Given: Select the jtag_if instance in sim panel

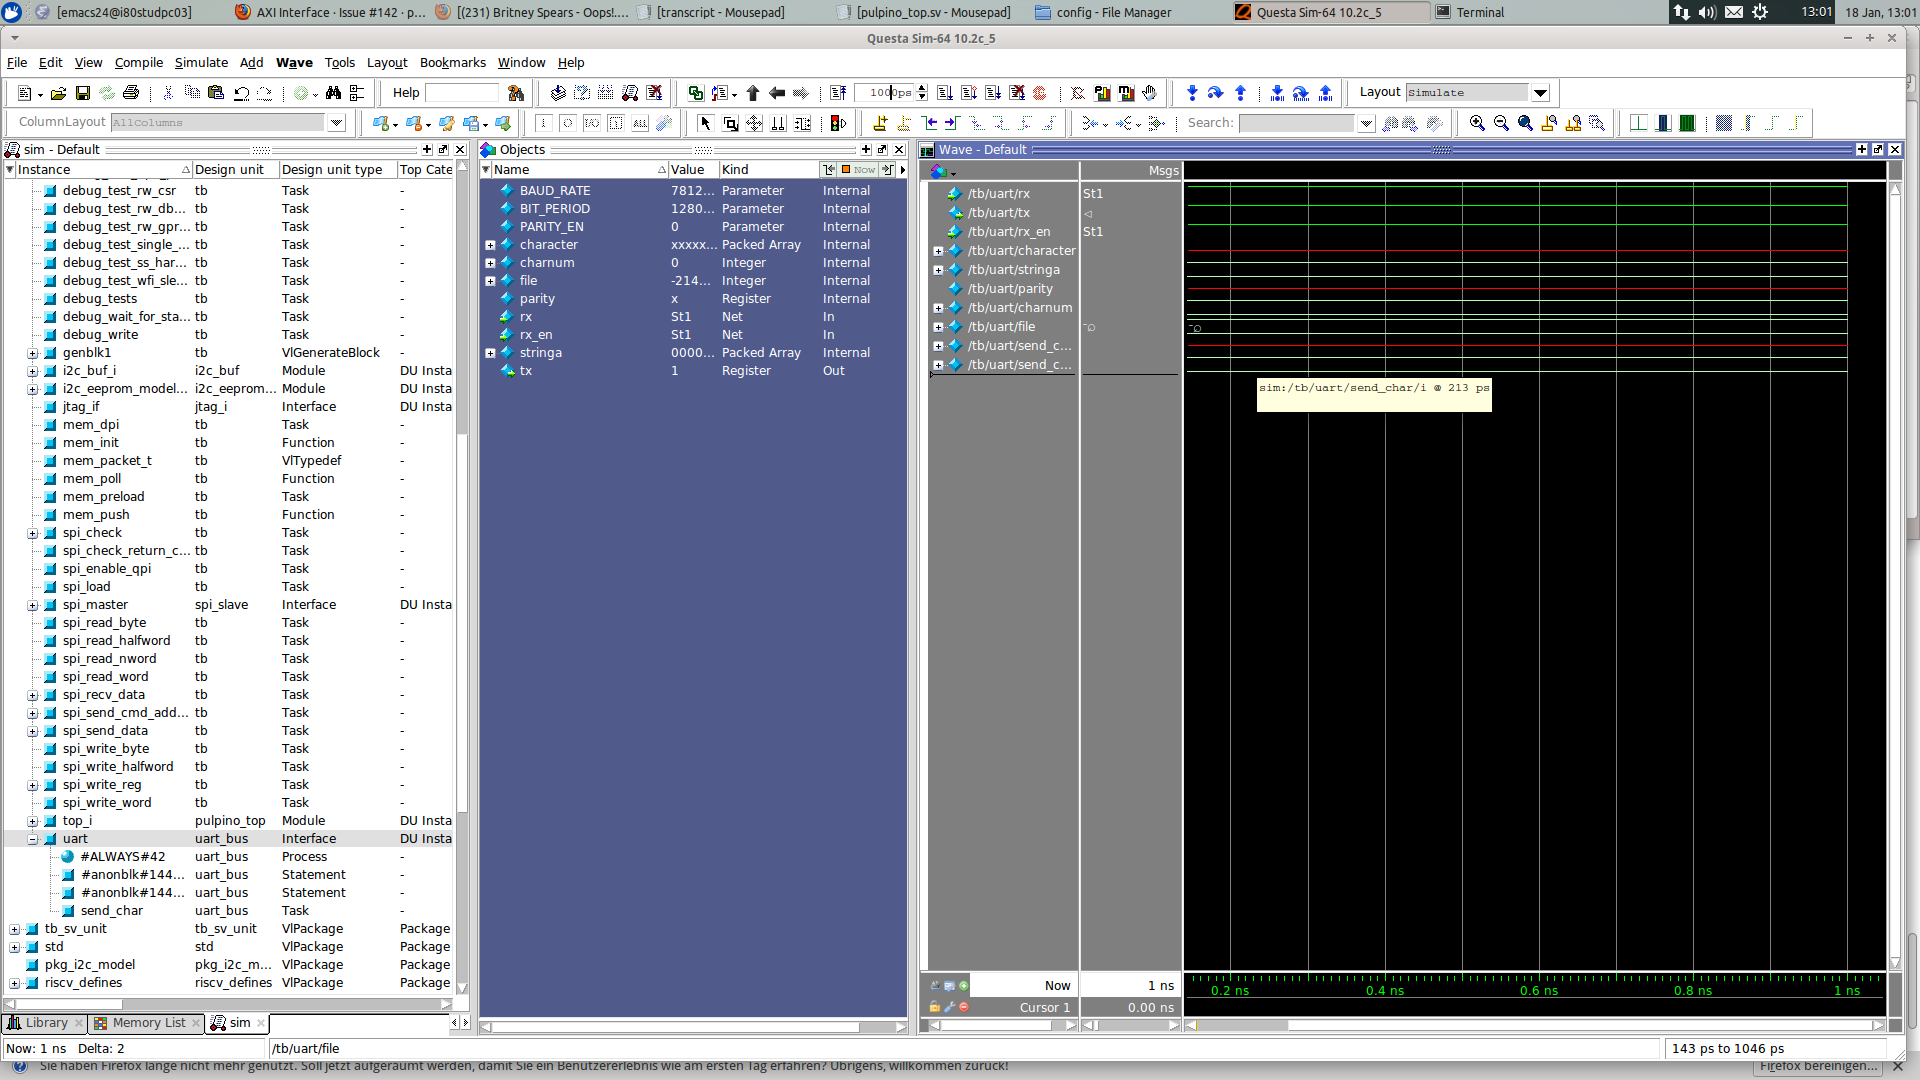Looking at the screenshot, I should pyautogui.click(x=80, y=406).
